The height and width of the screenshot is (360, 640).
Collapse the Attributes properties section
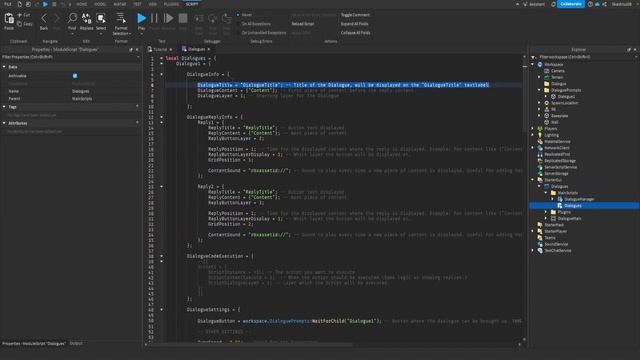pos(4,123)
